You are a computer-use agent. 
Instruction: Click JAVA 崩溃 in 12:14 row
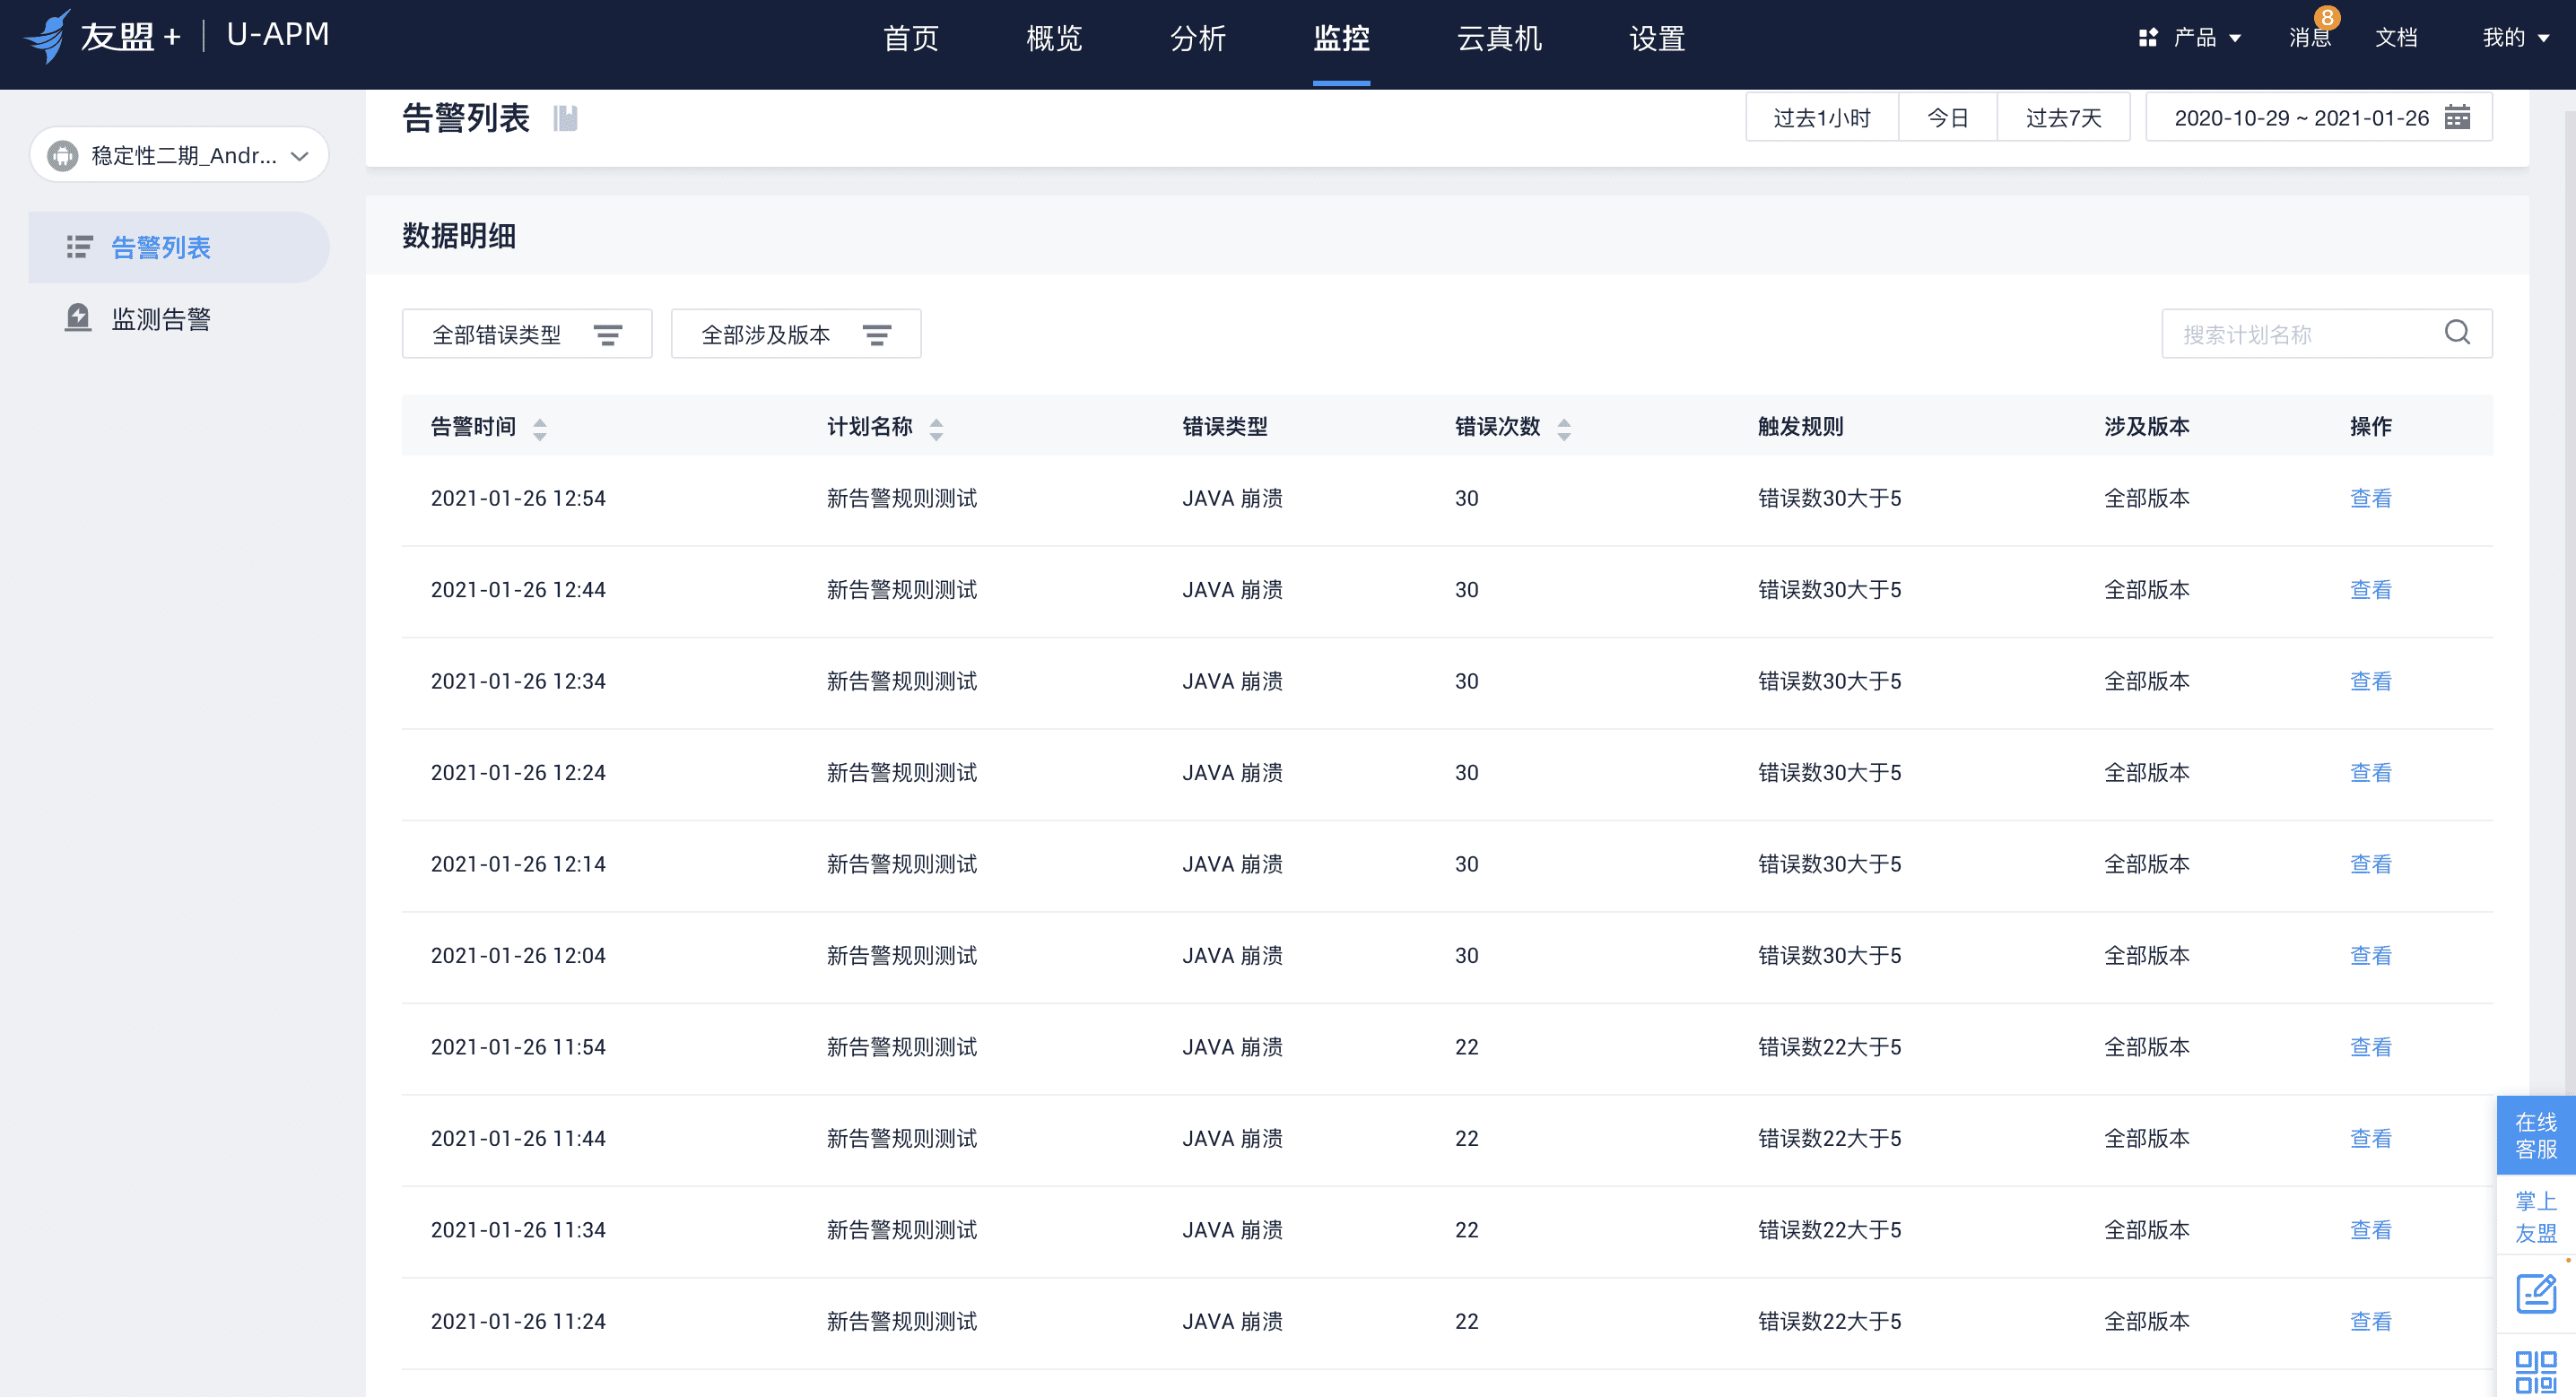pos(1232,864)
